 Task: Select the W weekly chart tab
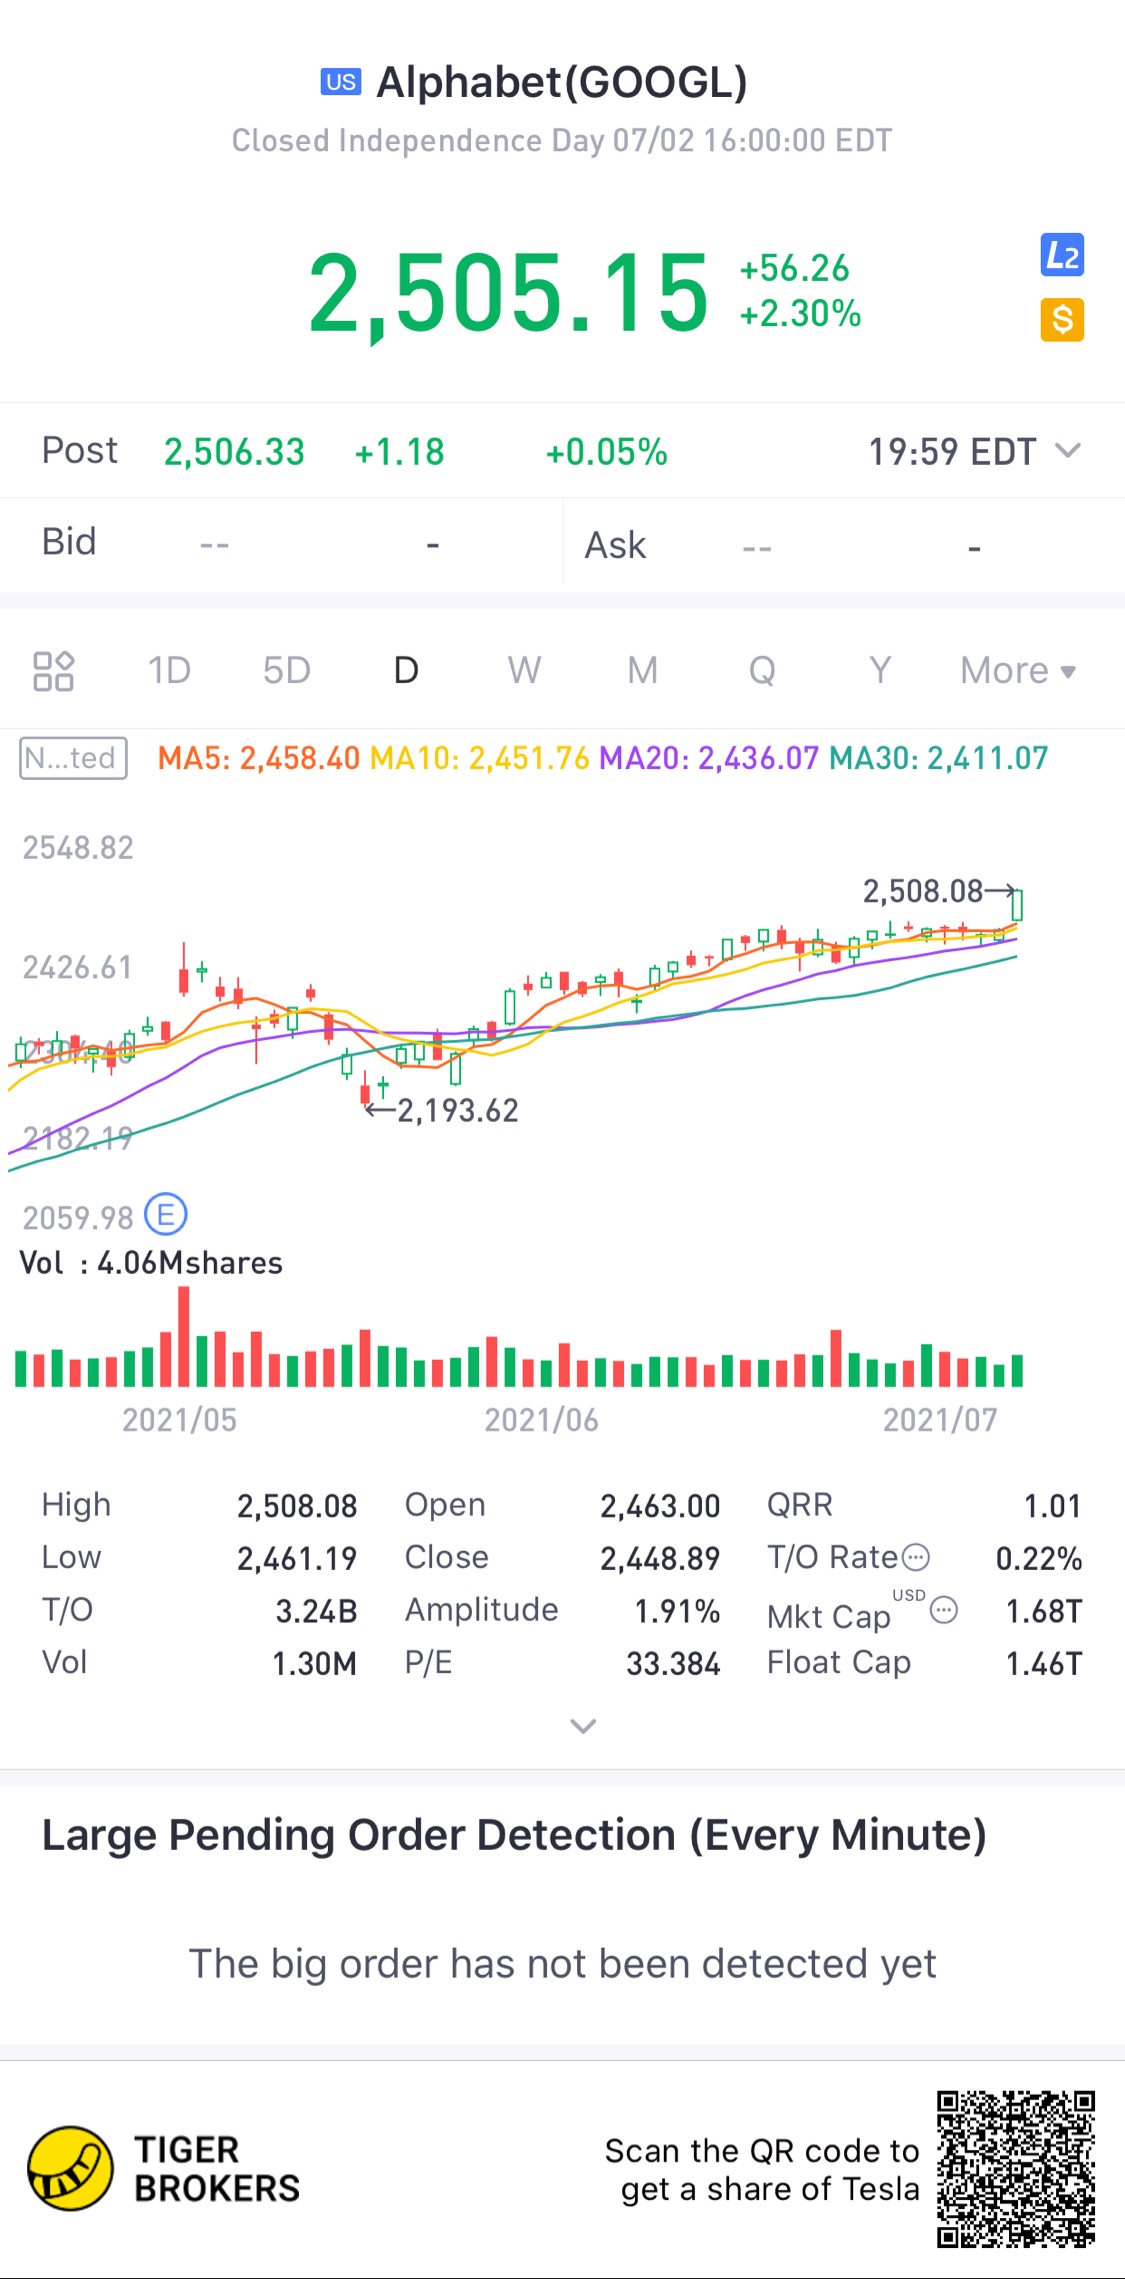[524, 671]
